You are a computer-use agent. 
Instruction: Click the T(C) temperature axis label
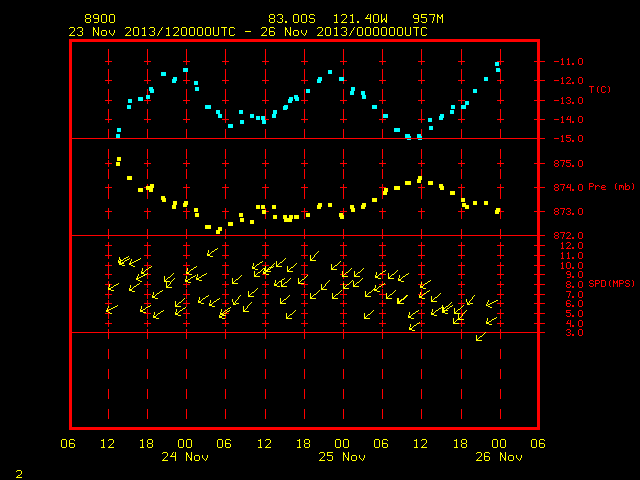tap(600, 89)
